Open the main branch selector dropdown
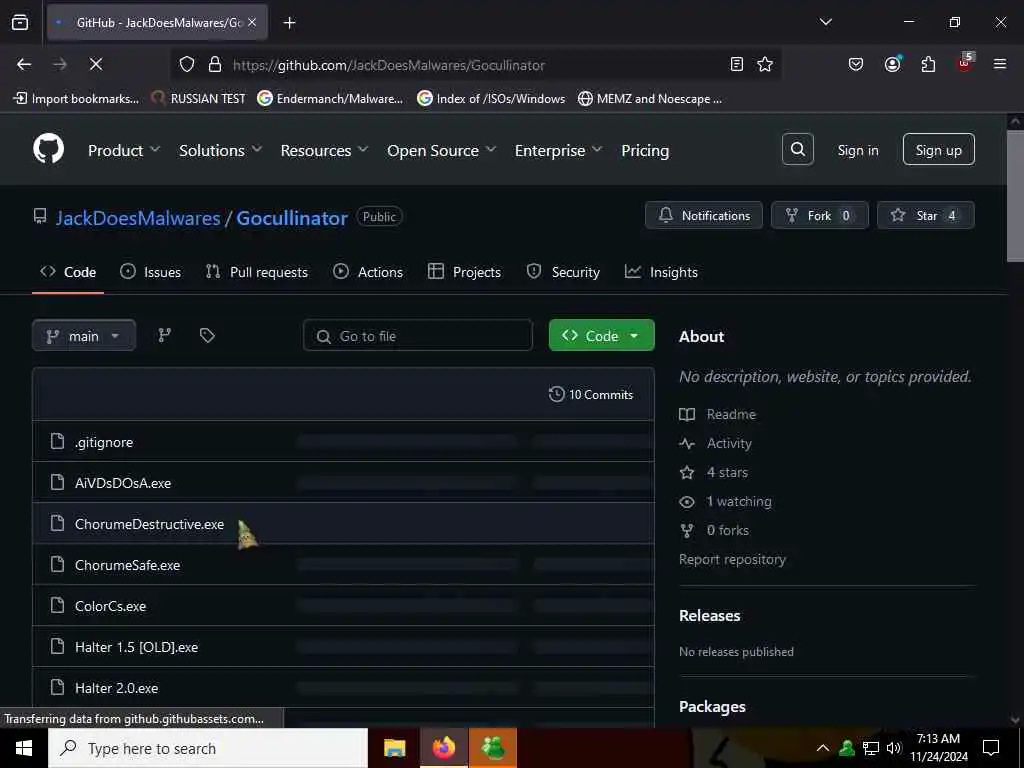 [x=84, y=336]
